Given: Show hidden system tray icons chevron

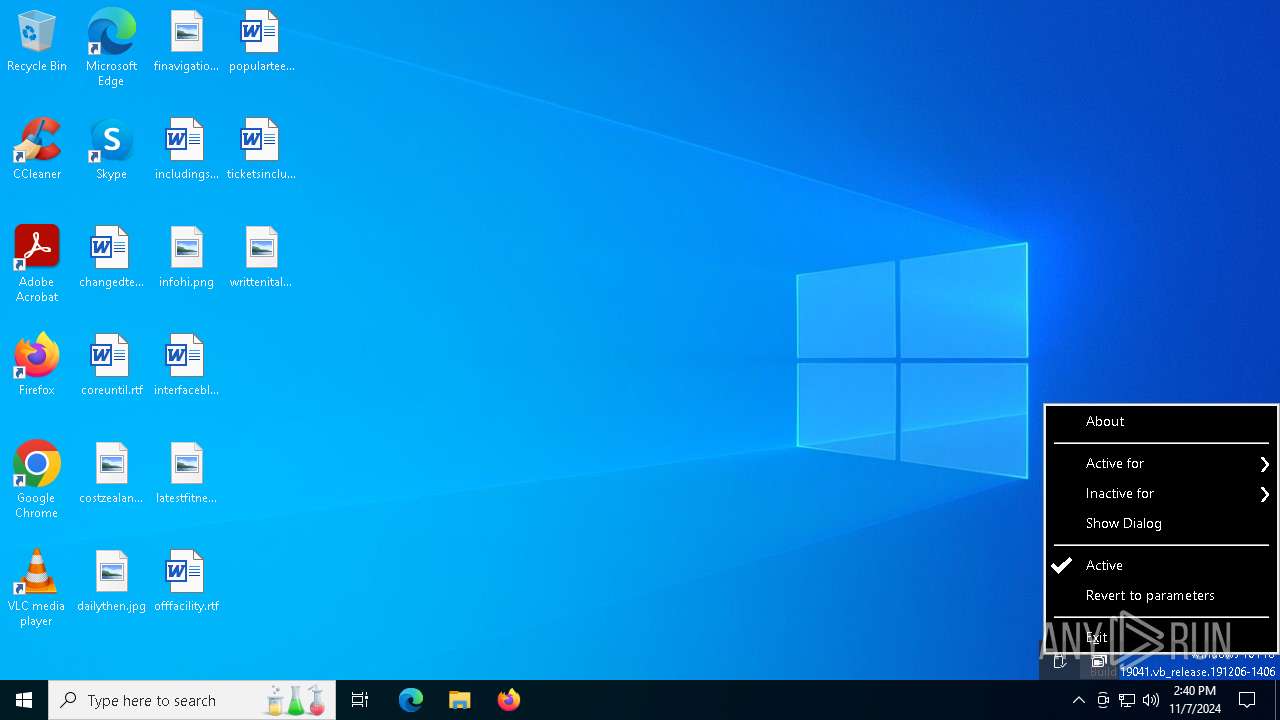Looking at the screenshot, I should (1078, 700).
